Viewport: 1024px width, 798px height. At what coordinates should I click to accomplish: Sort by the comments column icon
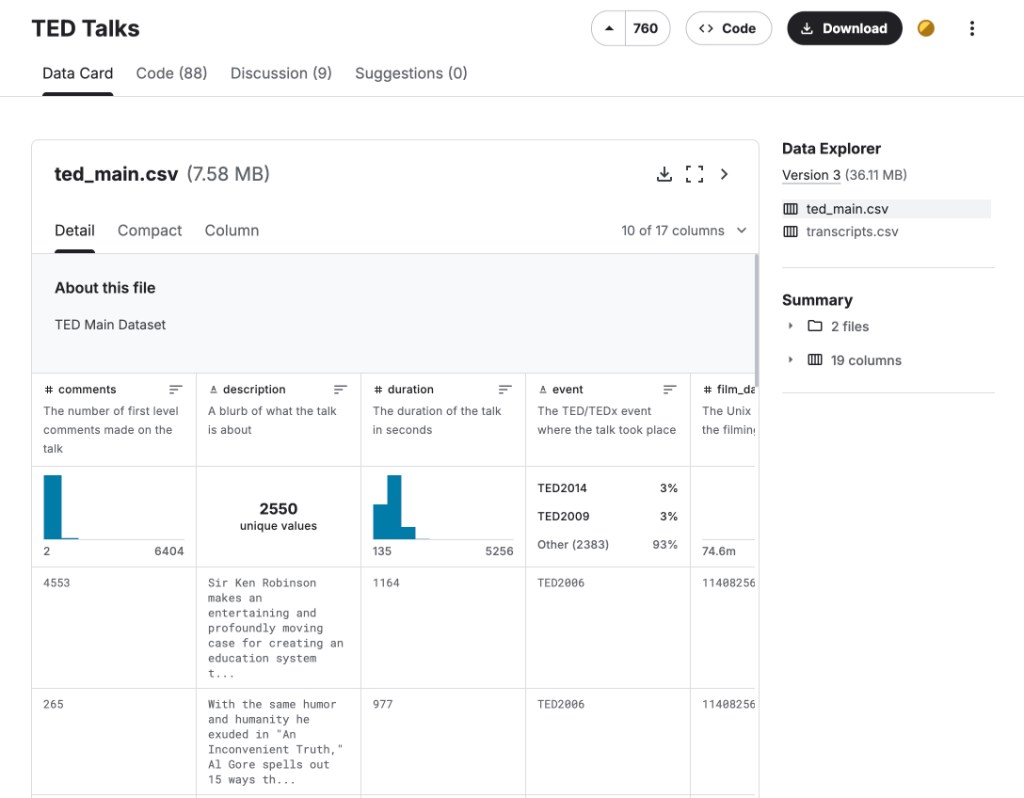(176, 390)
